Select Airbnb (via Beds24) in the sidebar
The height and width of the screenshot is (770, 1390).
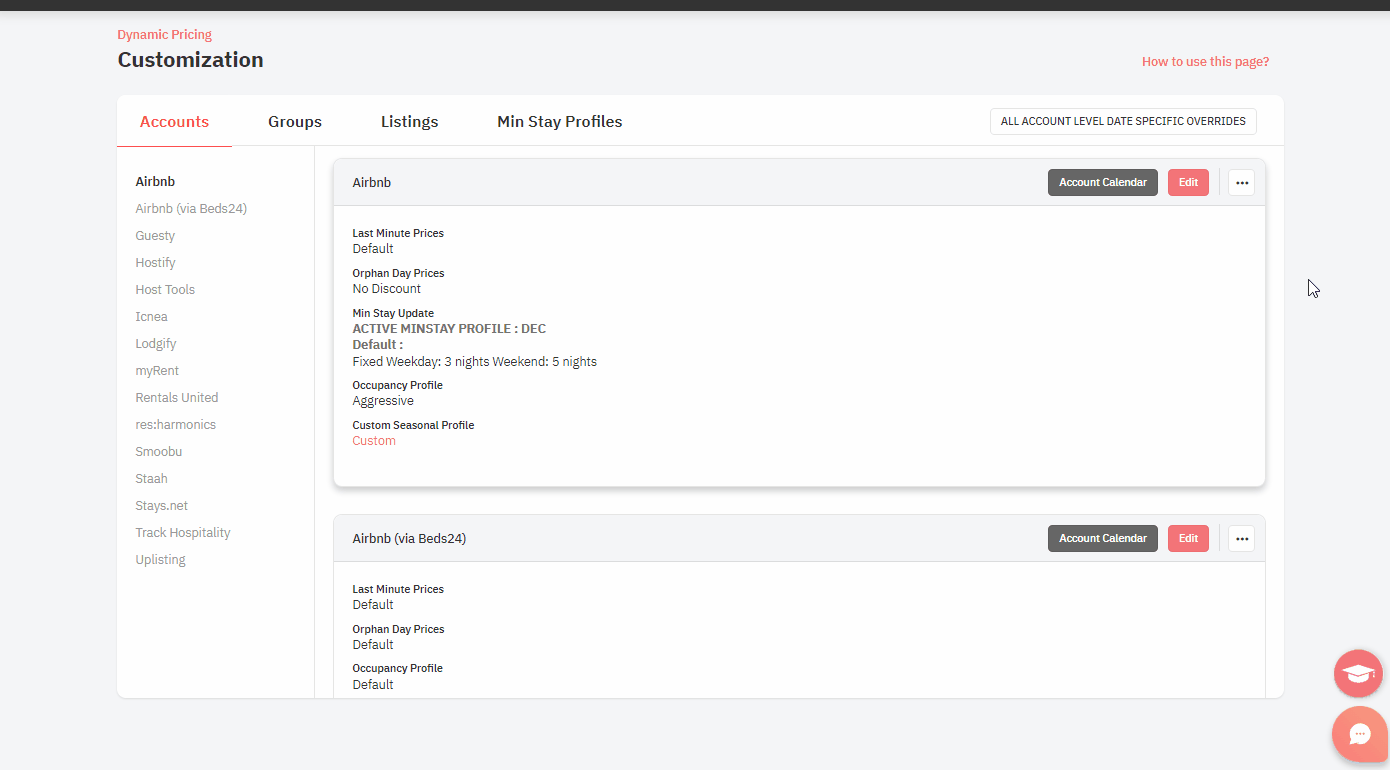coord(191,209)
